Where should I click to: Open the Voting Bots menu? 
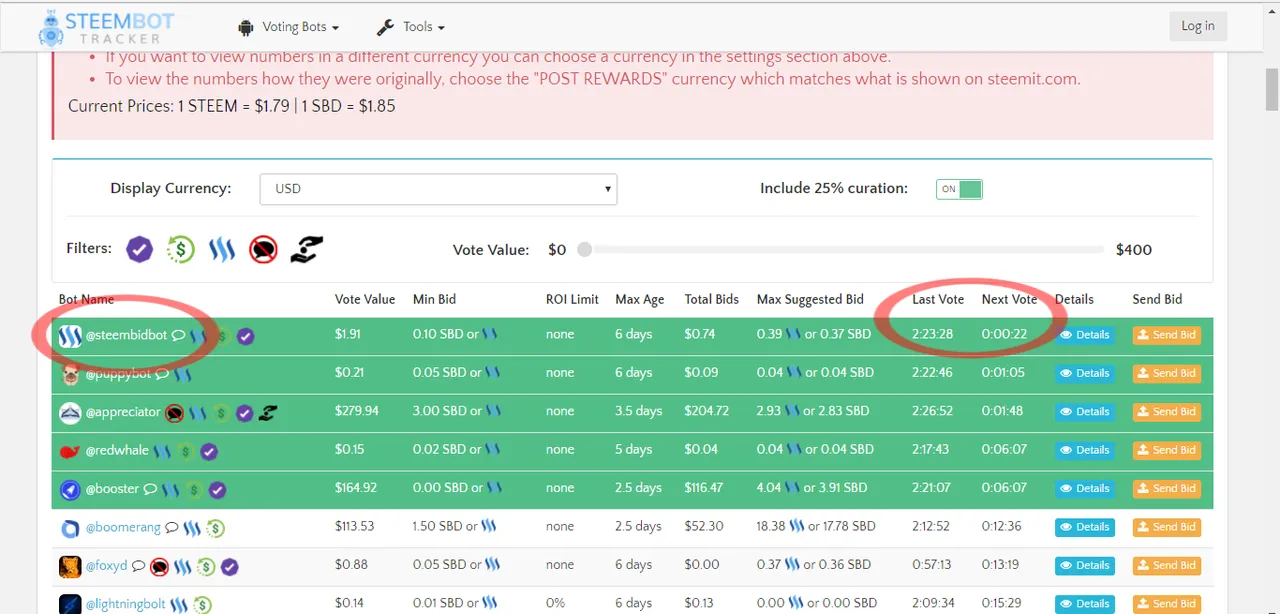[x=289, y=27]
